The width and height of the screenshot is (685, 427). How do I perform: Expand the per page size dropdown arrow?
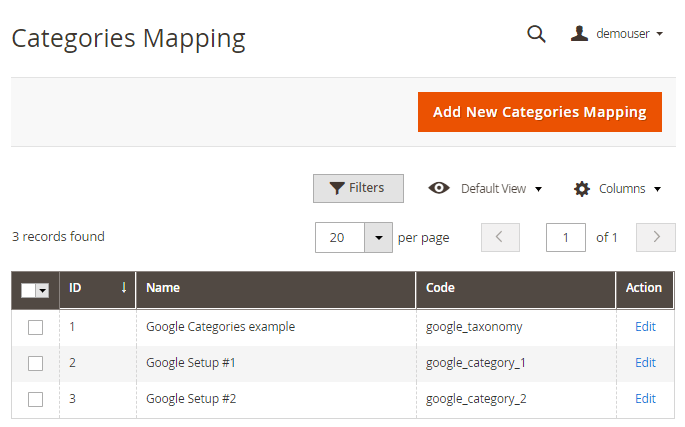(x=378, y=237)
